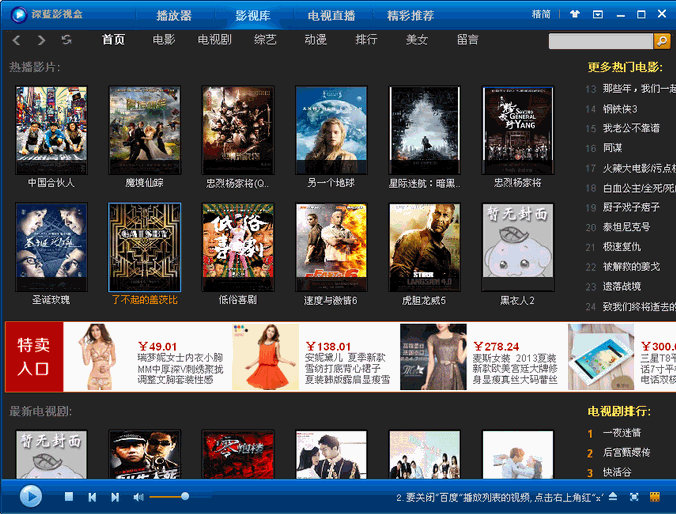Open ¥138.01 orange dress ad
Image resolution: width=676 pixels, height=514 pixels.
pyautogui.click(x=311, y=357)
